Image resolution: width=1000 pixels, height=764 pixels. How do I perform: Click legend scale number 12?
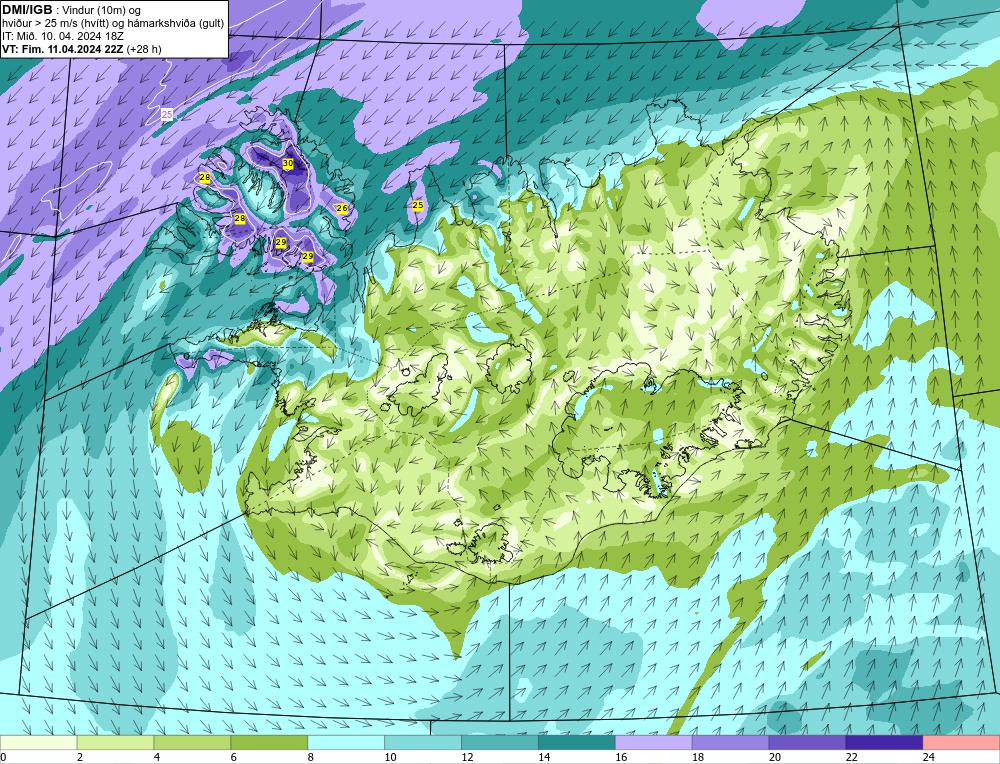(x=467, y=757)
